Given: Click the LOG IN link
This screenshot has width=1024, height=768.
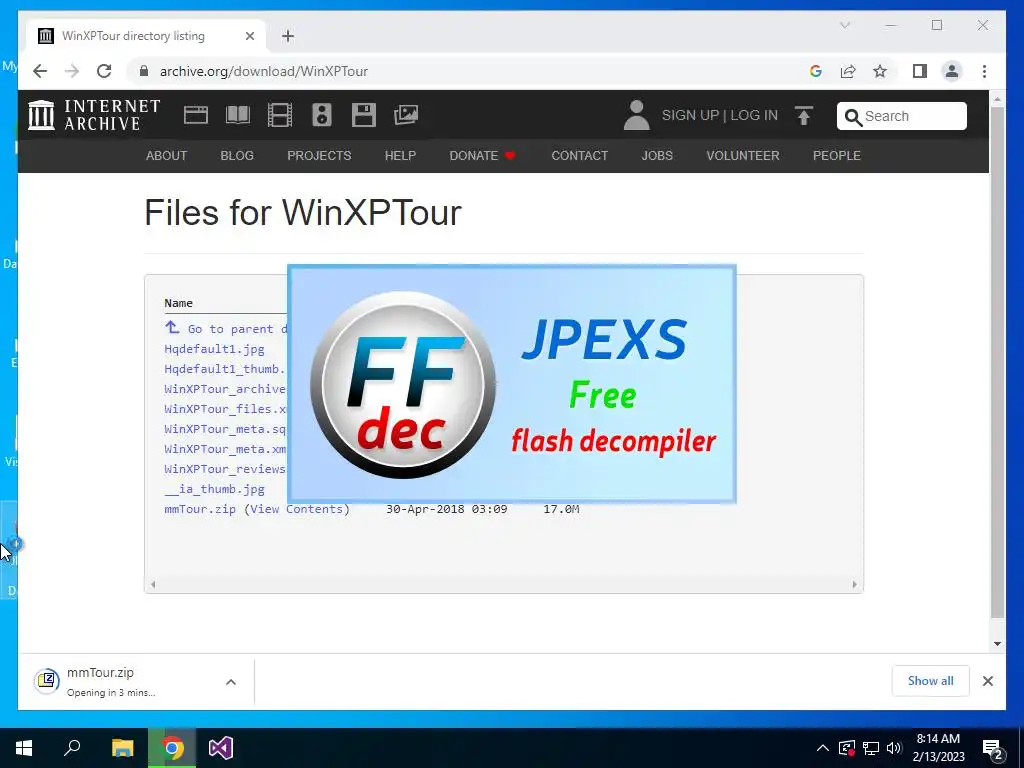Looking at the screenshot, I should click(754, 115).
